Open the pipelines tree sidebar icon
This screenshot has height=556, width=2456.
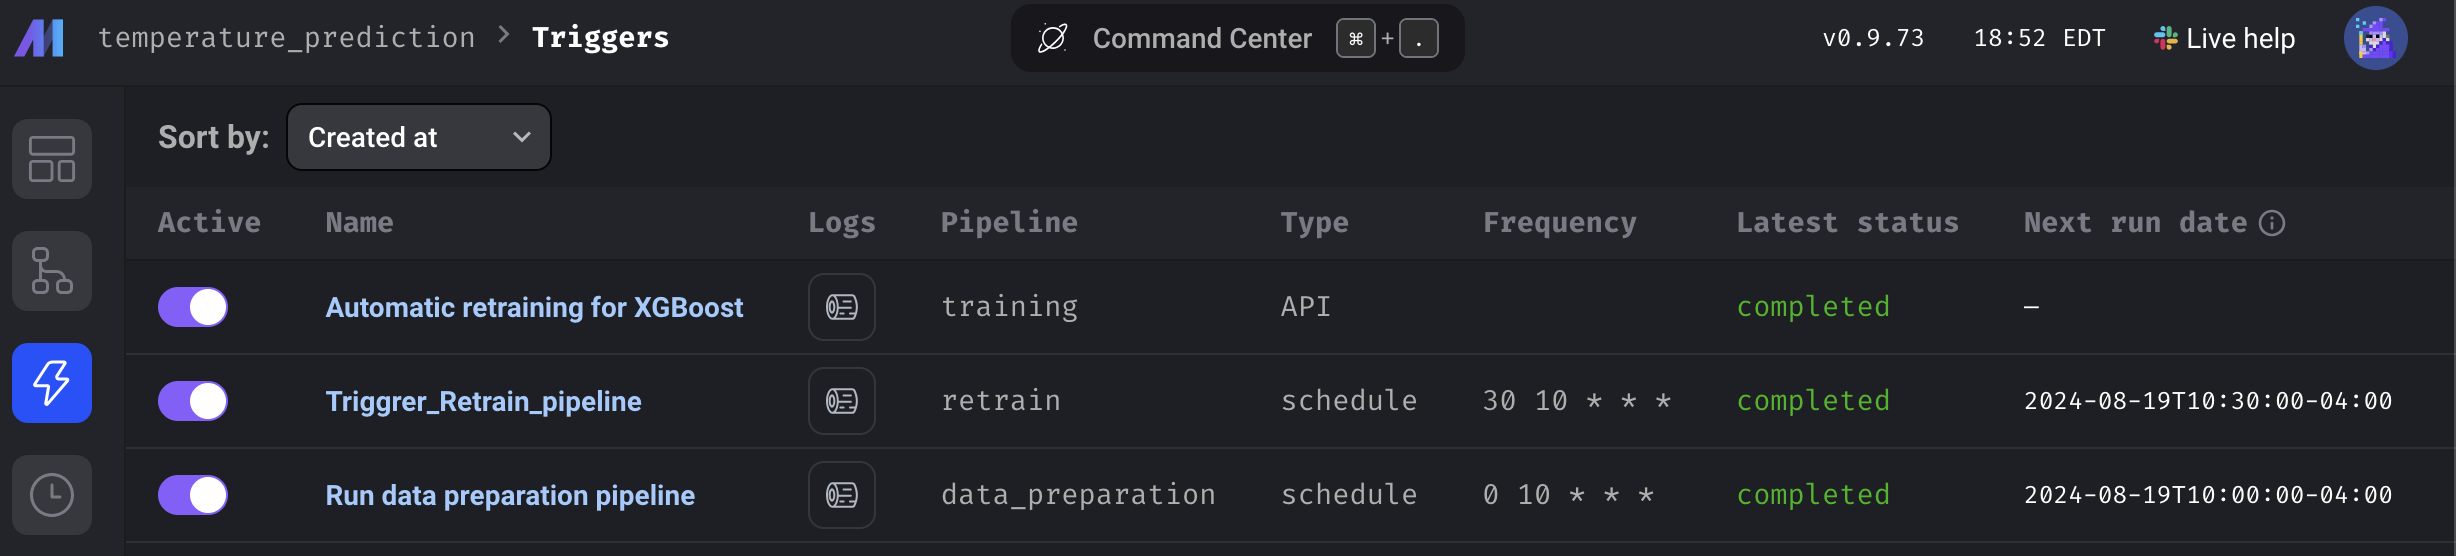pyautogui.click(x=52, y=271)
